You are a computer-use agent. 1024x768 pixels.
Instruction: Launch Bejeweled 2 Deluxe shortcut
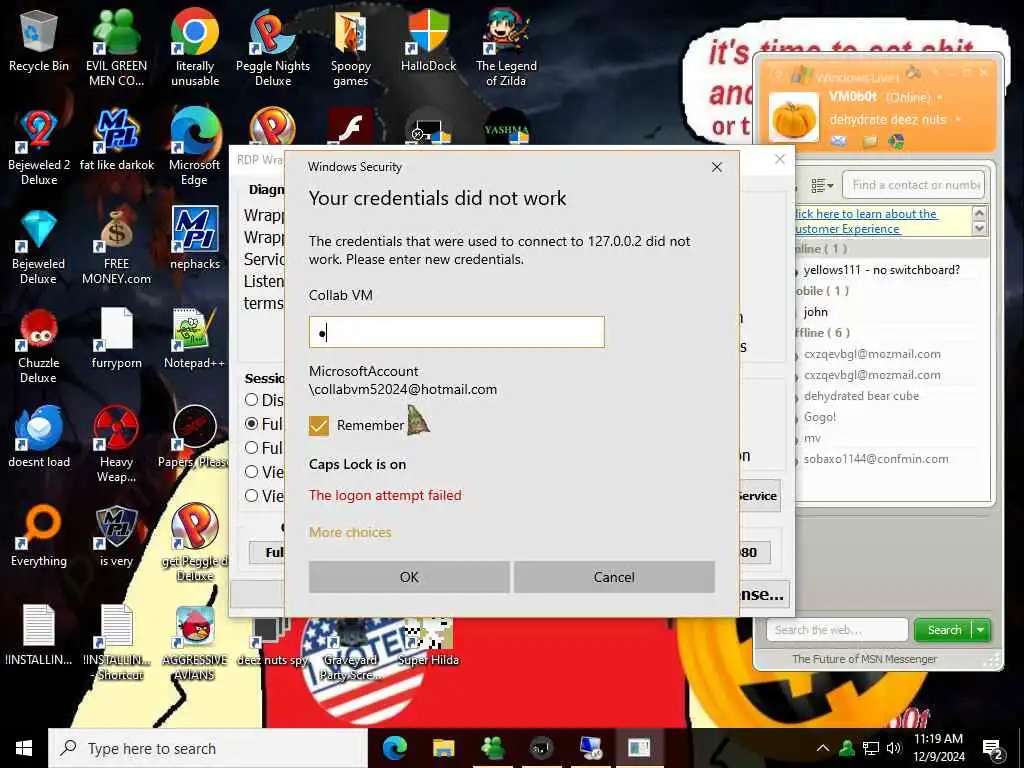point(39,147)
